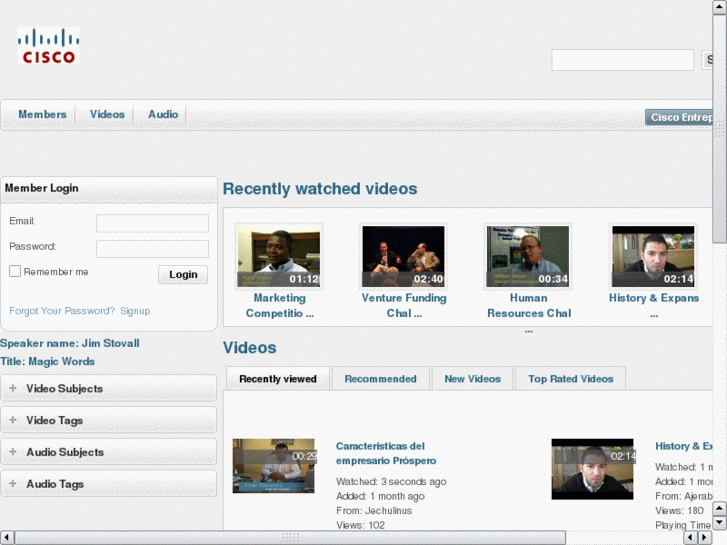Screen dimensions: 727x545
Task: Select the Top Rated Videos tab
Action: (570, 379)
